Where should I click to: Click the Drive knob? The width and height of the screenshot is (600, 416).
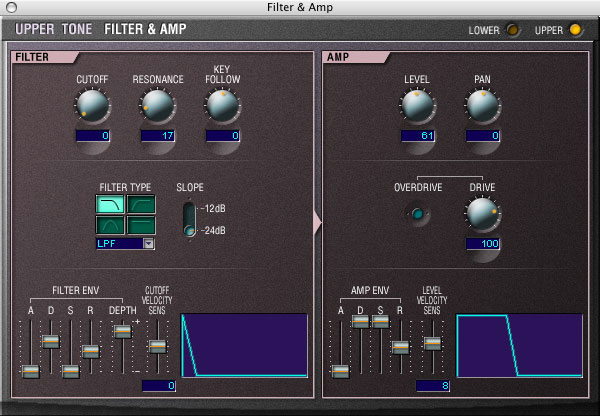click(x=482, y=213)
